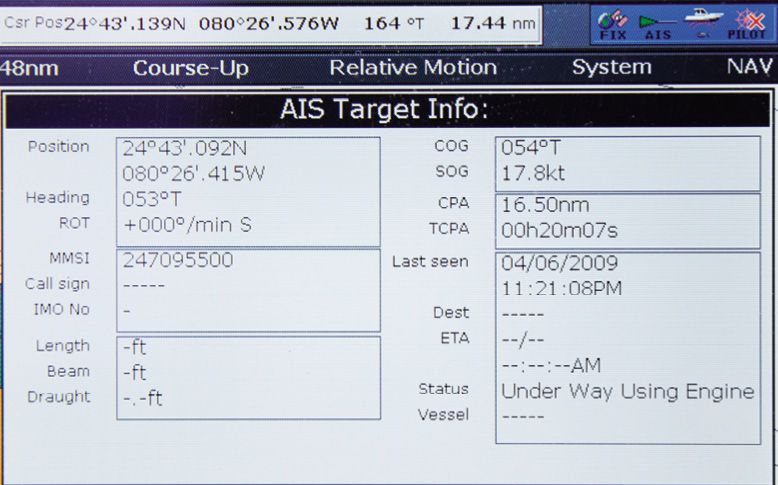Click the TCPA 00h20m07s value
778x485 pixels.
559,230
